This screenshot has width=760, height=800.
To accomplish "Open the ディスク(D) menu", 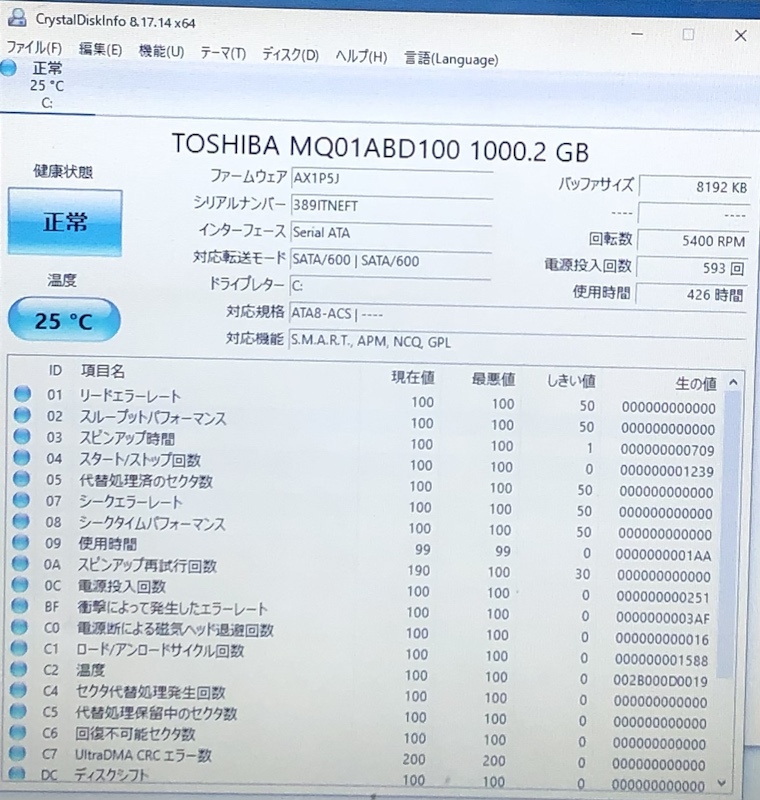I will (x=290, y=54).
